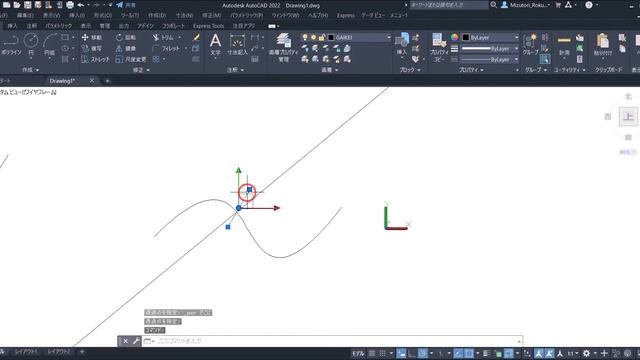The width and height of the screenshot is (640, 360).
Task: Click the 上 (Top) face of the ViewCube
Action: [x=628, y=117]
